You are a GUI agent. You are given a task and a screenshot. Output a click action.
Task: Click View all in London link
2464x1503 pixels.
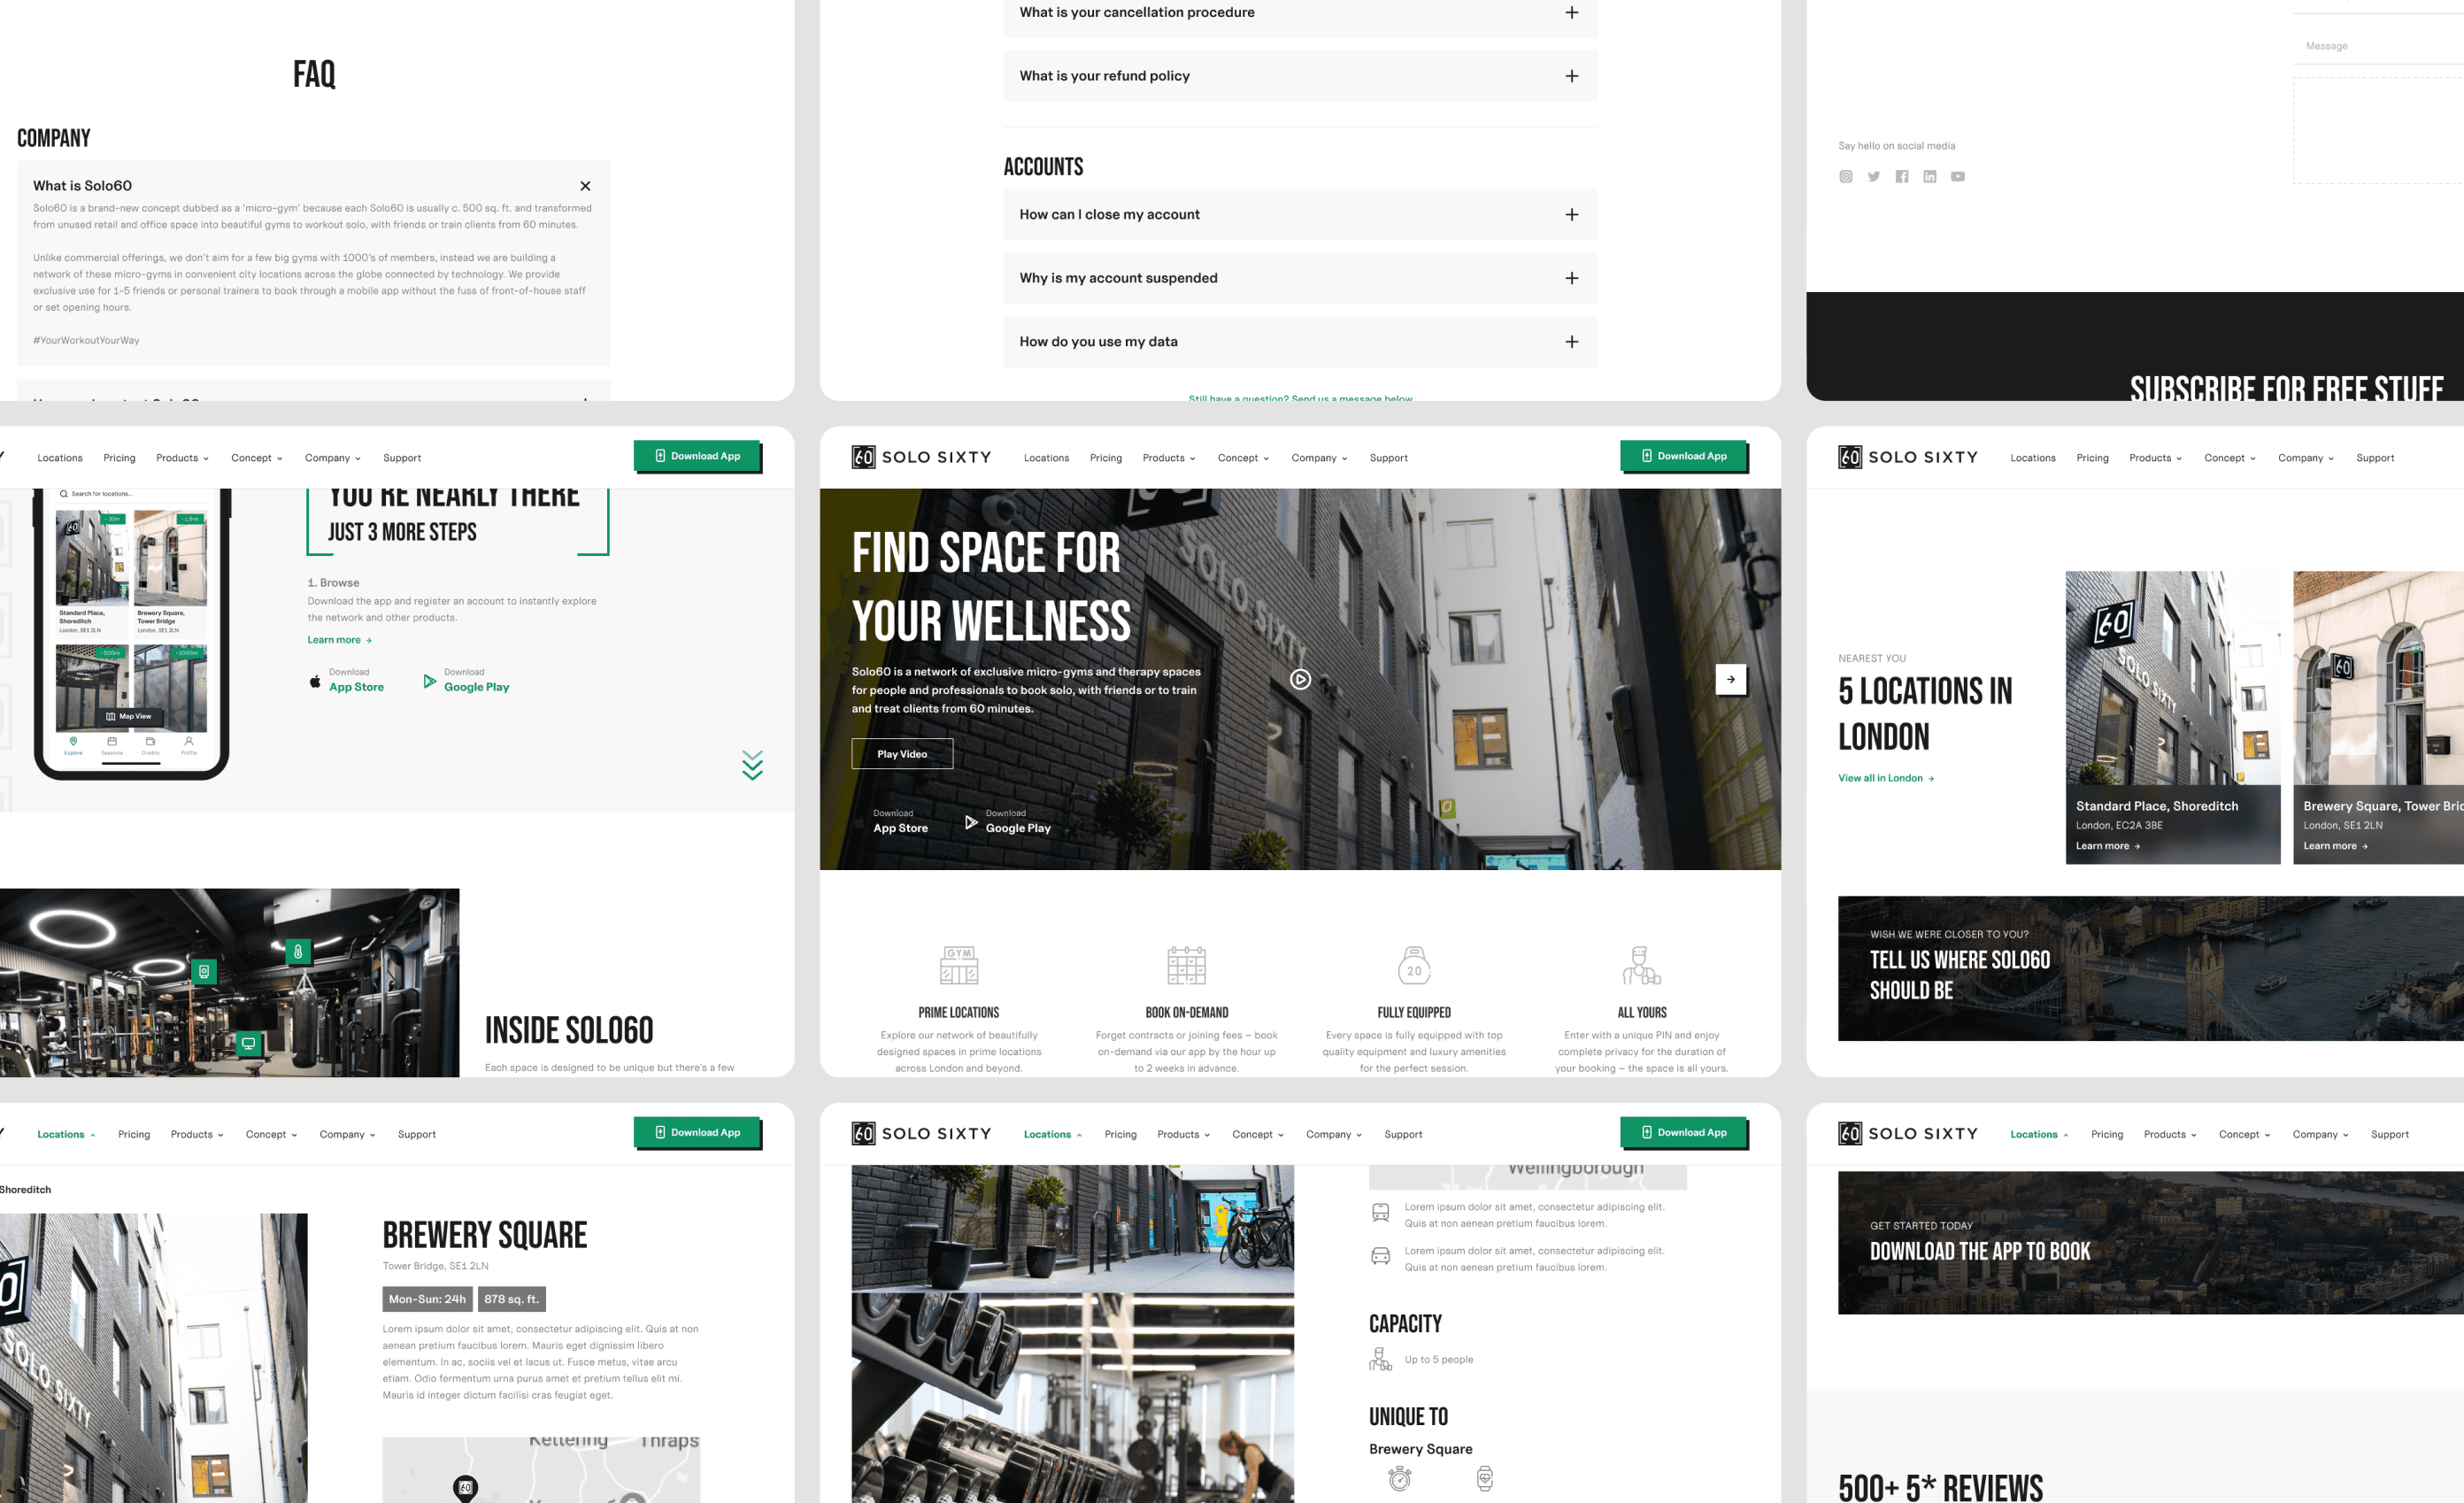[x=1885, y=778]
